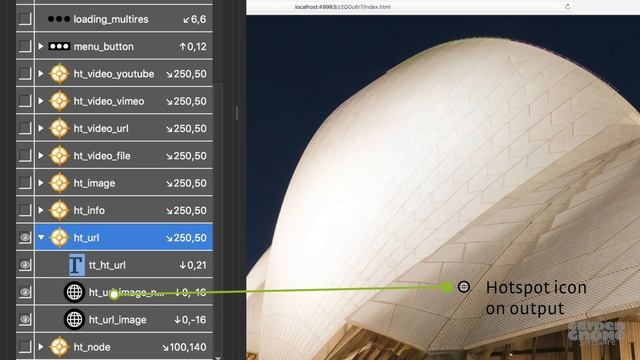Toggle visibility checkbox for ht_image

click(25, 183)
